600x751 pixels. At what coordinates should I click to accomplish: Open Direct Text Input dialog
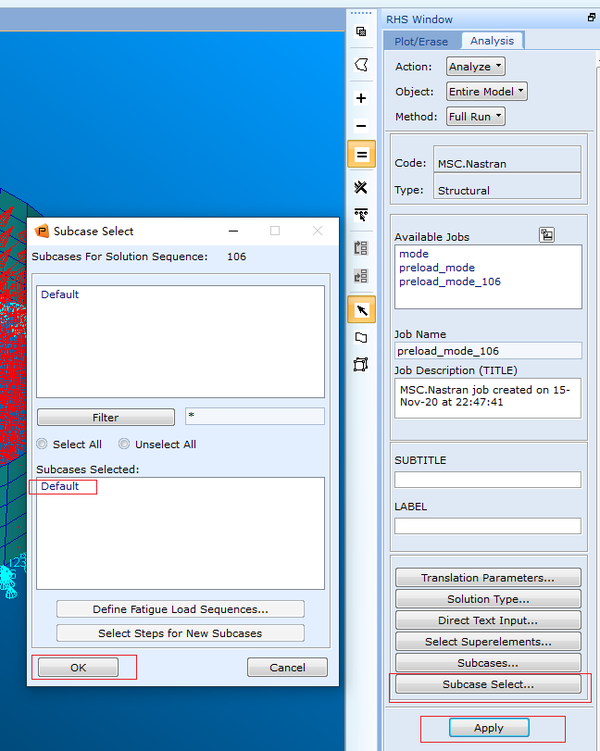488,620
